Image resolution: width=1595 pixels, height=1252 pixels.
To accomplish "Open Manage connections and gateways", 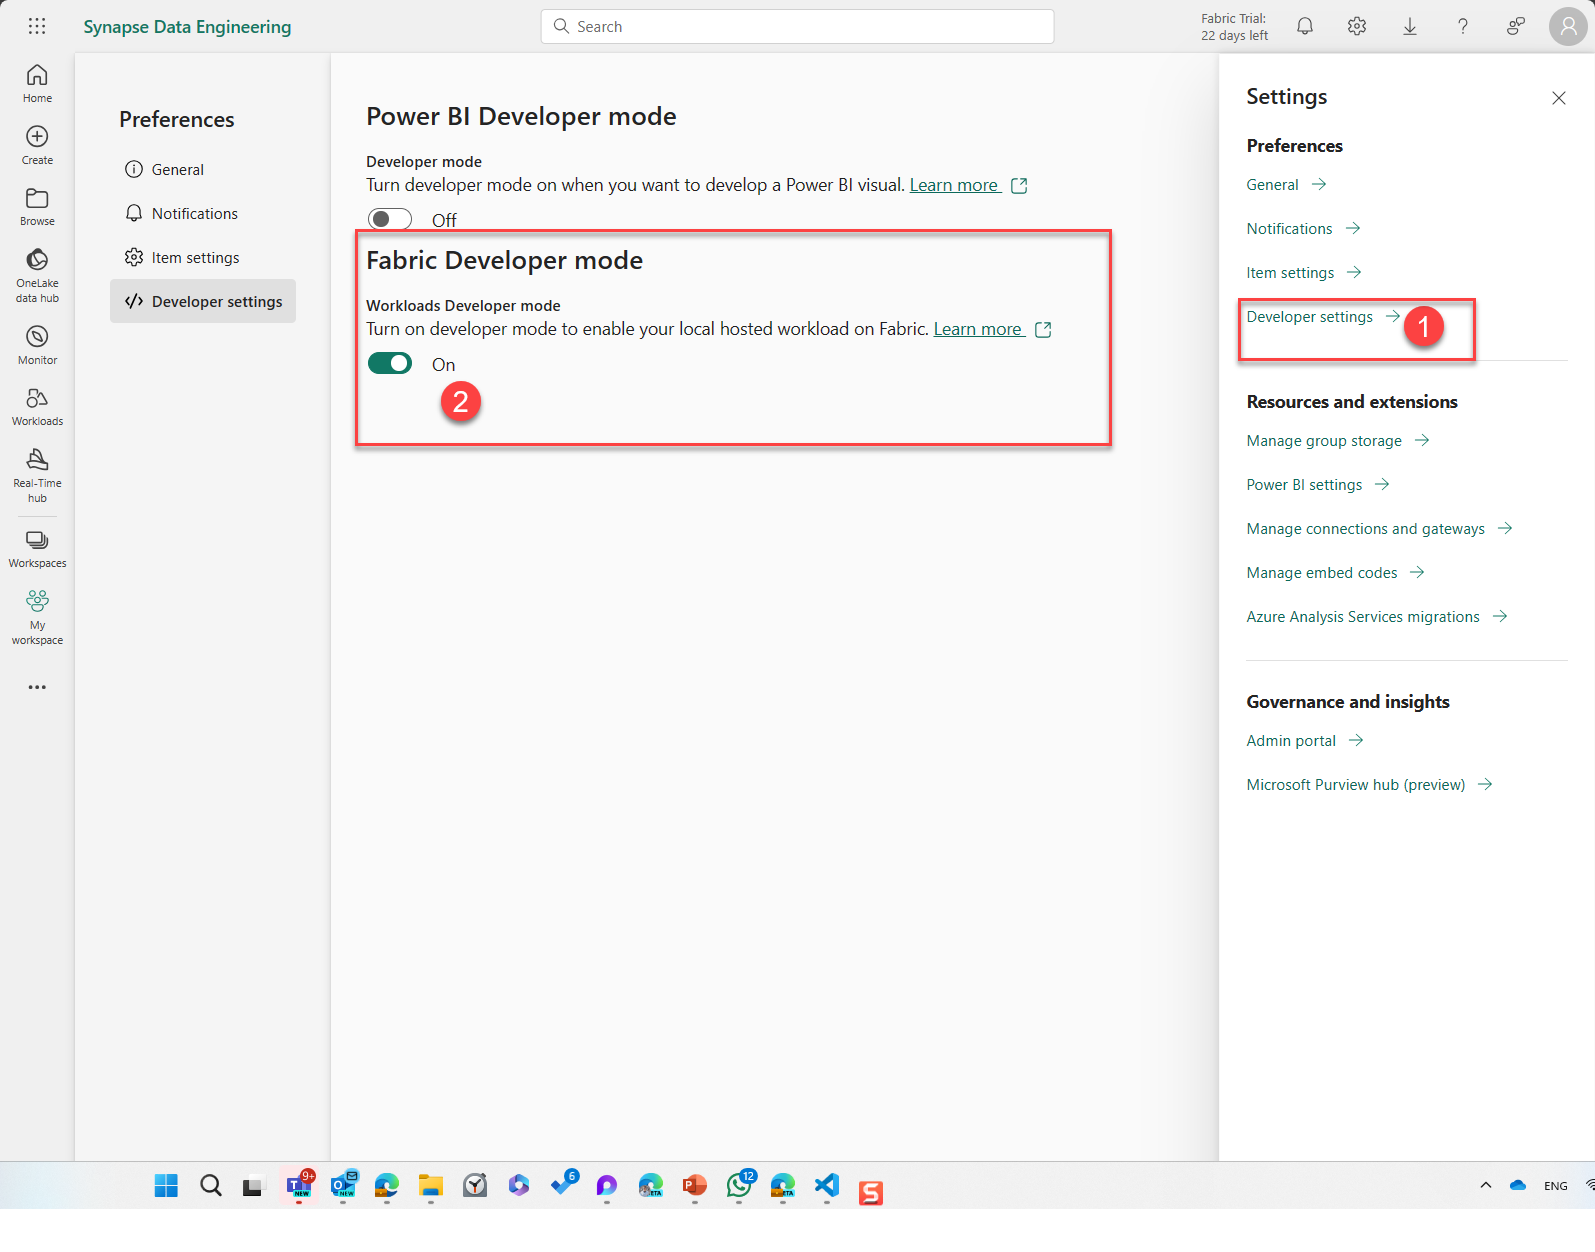I will coord(1379,529).
